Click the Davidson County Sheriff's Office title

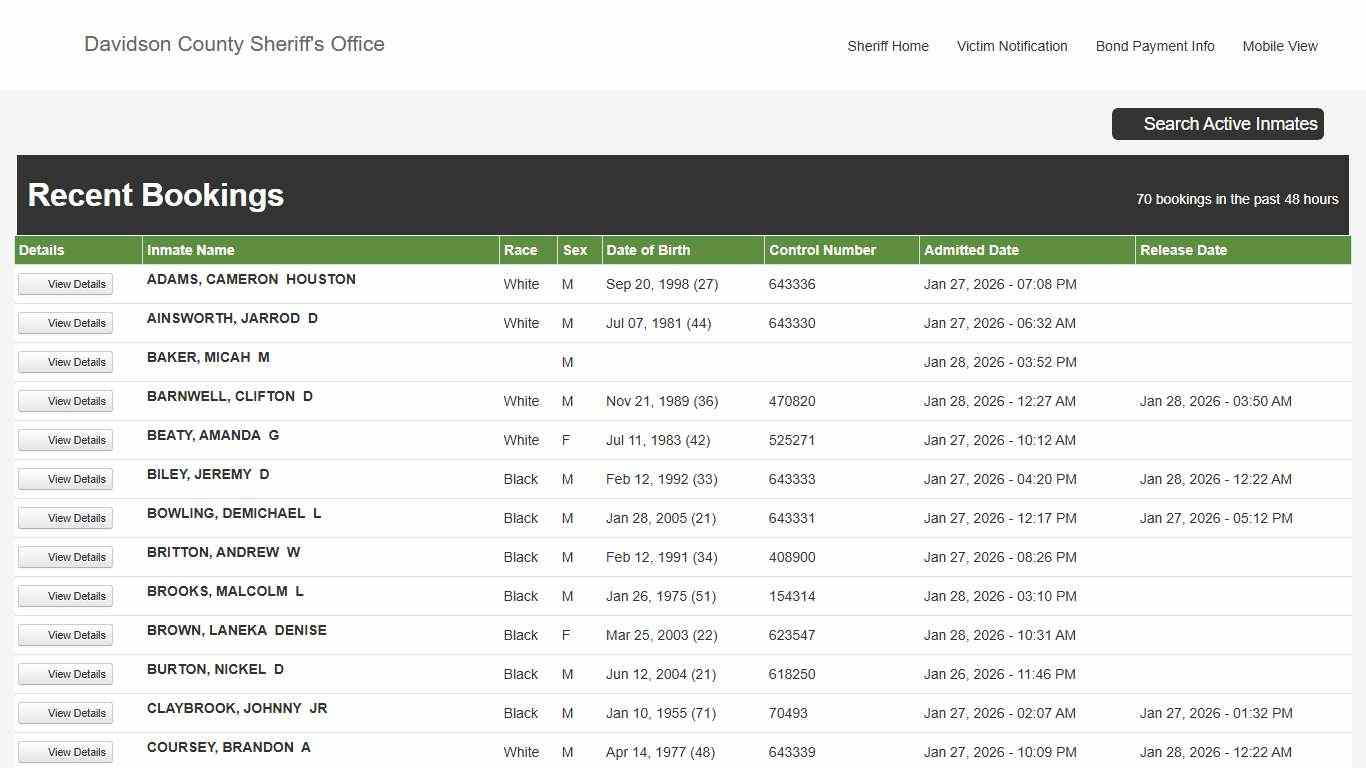coord(234,44)
